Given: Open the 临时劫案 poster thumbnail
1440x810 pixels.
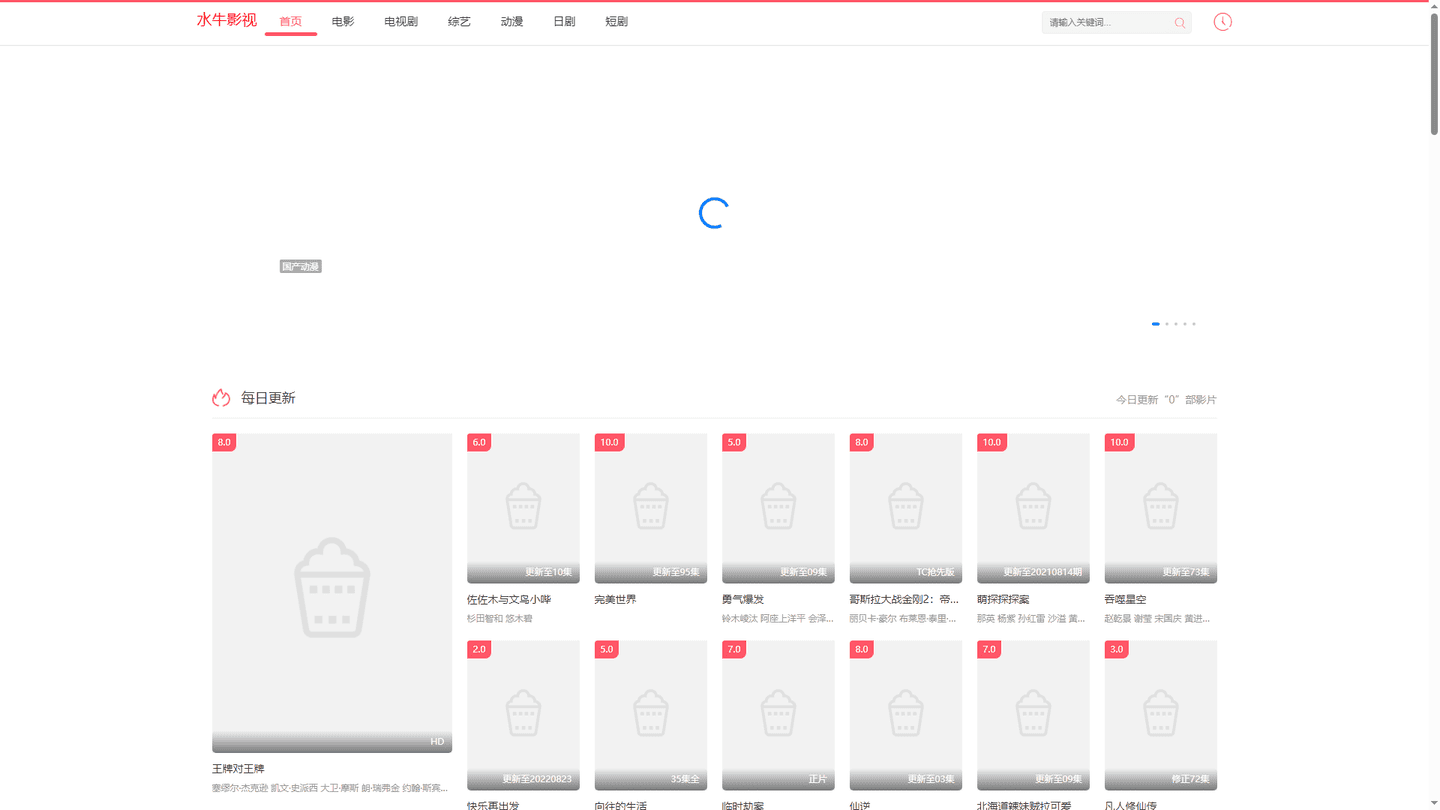Looking at the screenshot, I should coord(778,715).
